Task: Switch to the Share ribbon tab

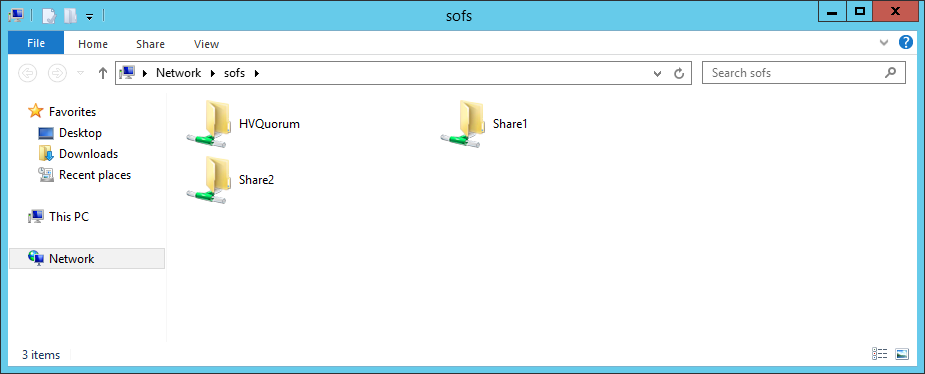Action: coord(150,44)
